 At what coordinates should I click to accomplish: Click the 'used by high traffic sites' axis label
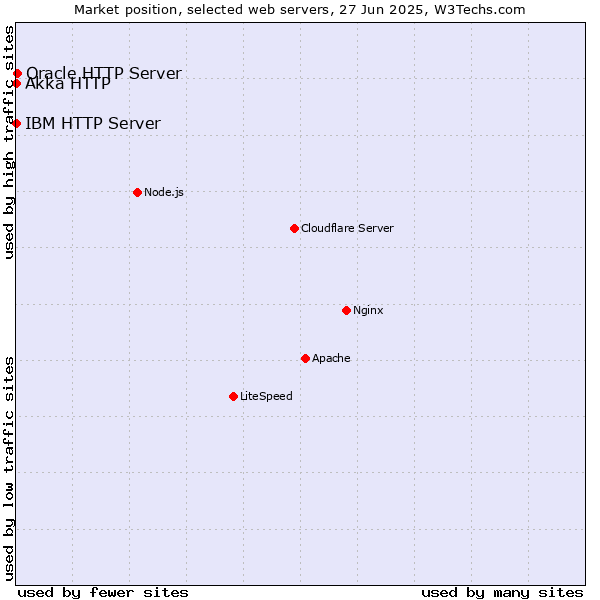pos(8,142)
